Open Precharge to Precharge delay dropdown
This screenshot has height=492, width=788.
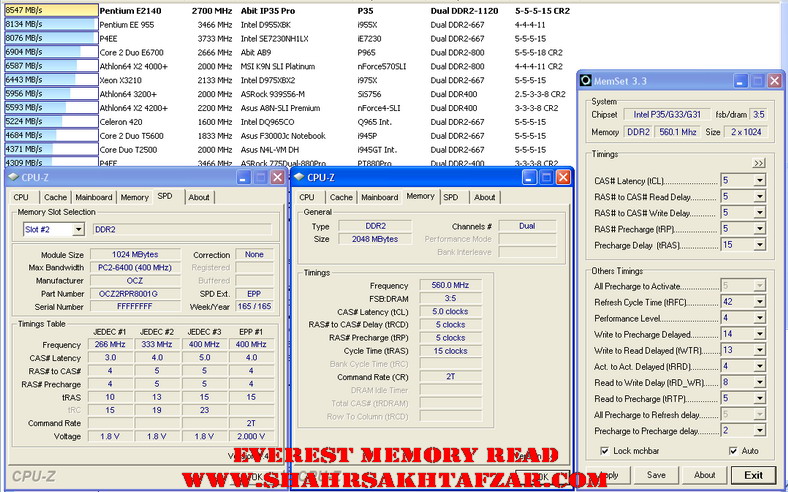pyautogui.click(x=759, y=431)
